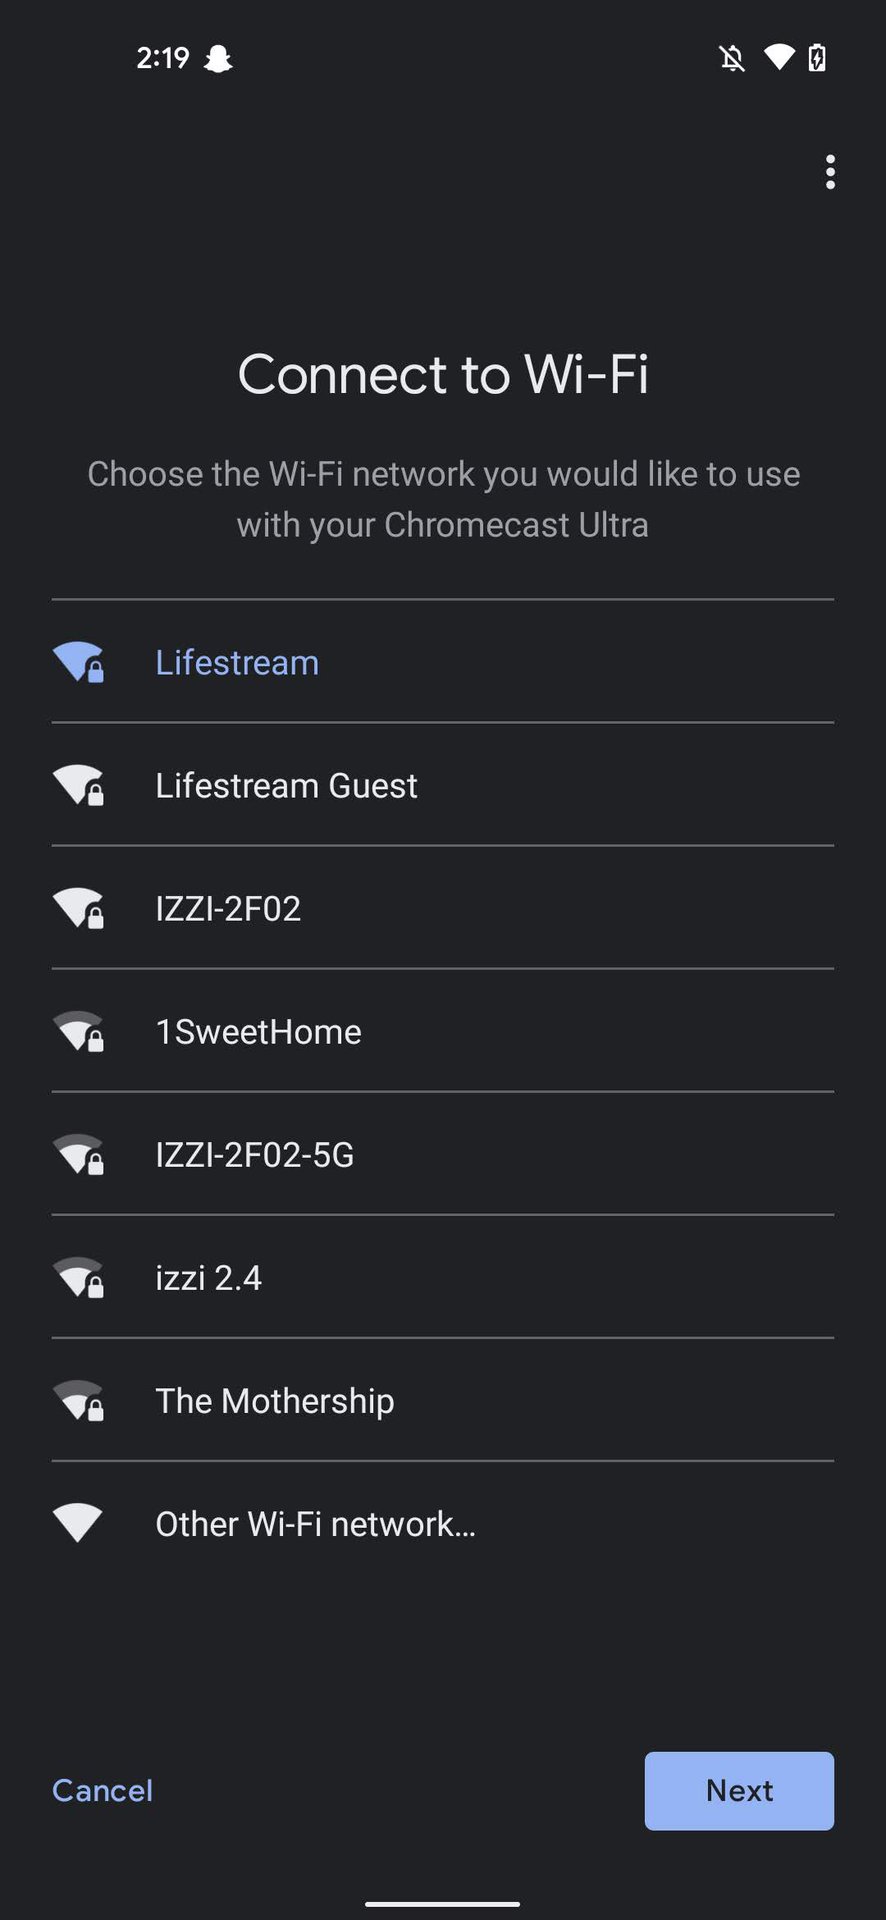The image size is (886, 1920).
Task: Select the Lifestream network
Action: tap(237, 662)
